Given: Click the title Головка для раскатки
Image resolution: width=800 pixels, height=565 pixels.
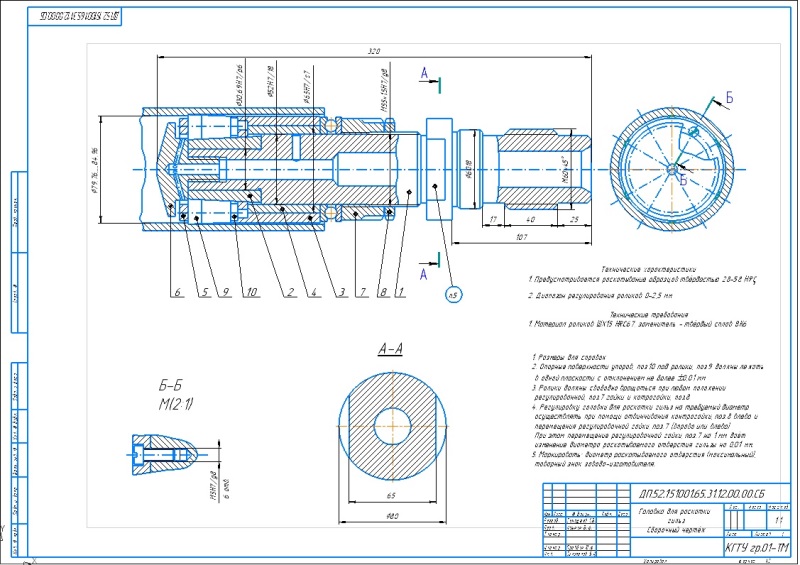Looking at the screenshot, I should click(x=674, y=511).
